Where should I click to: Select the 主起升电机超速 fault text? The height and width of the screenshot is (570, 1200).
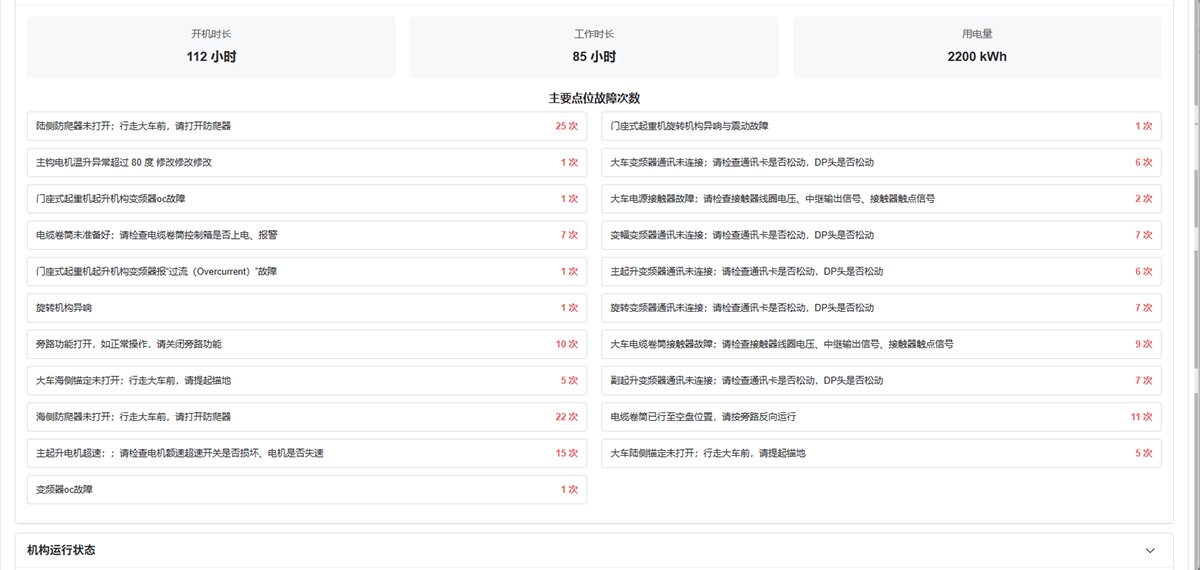180,453
